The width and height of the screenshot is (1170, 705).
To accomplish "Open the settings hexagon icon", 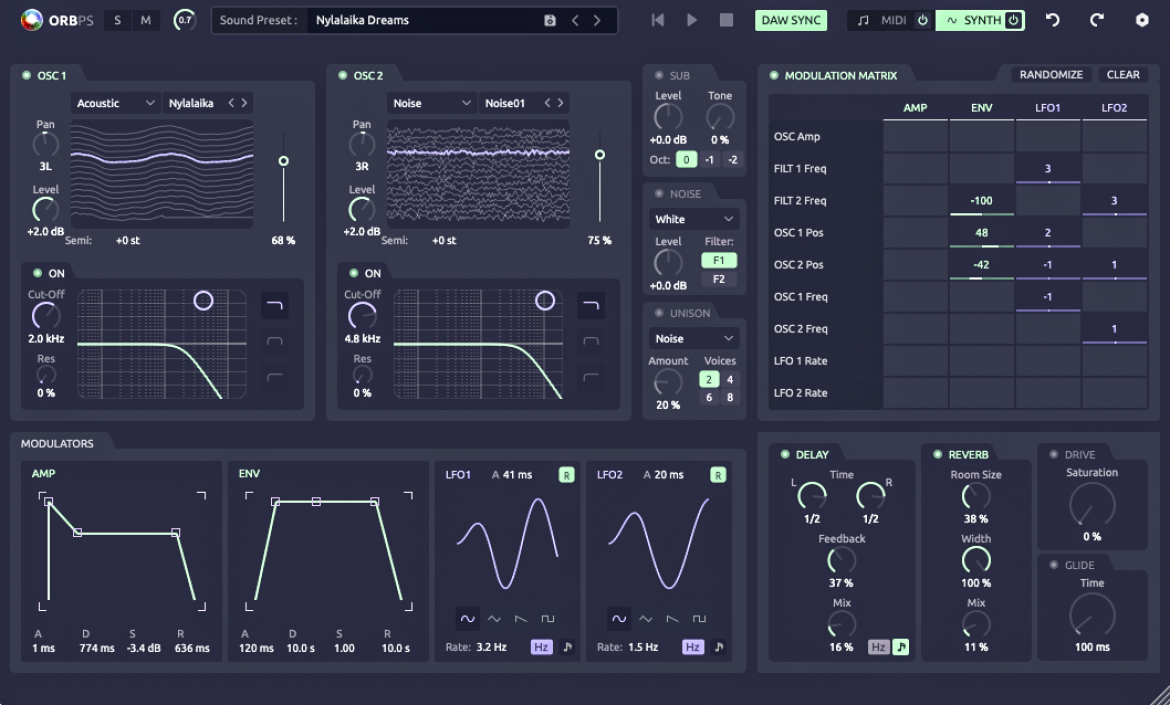I will tap(1142, 20).
